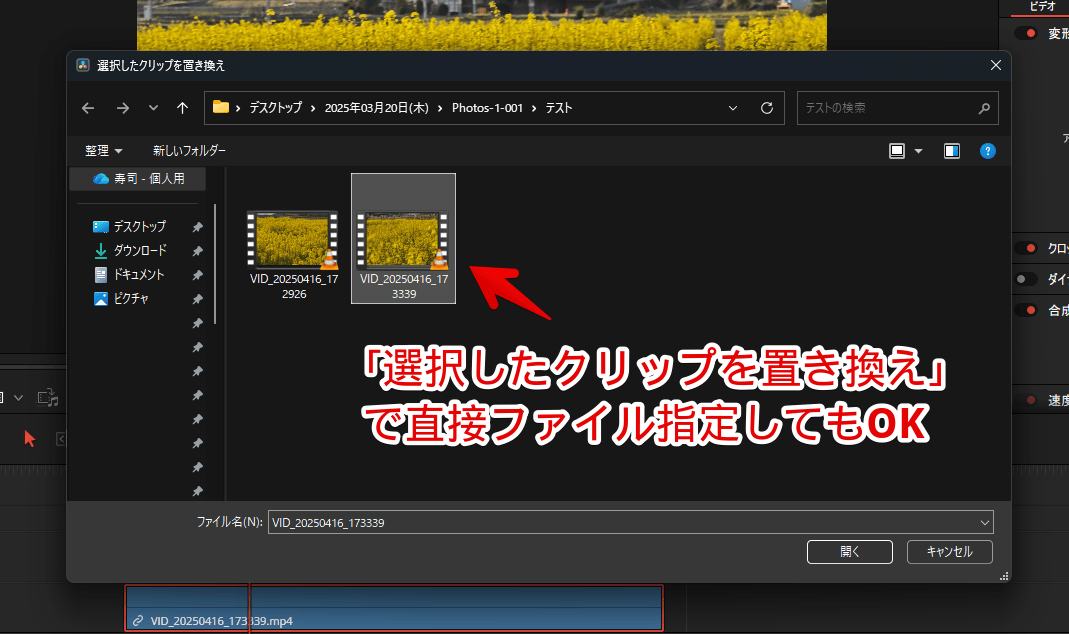Go up one folder level
Viewport: 1069px width, 634px height.
[x=182, y=108]
